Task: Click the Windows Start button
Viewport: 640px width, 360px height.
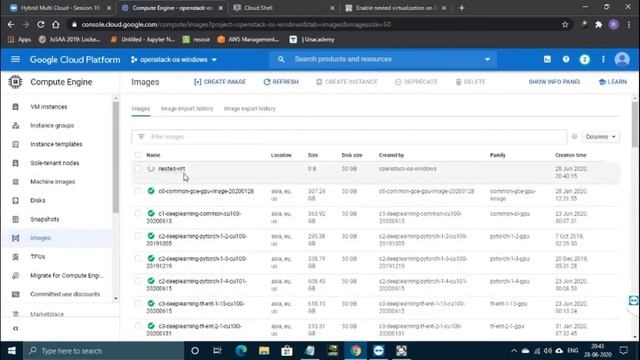Action: point(12,351)
